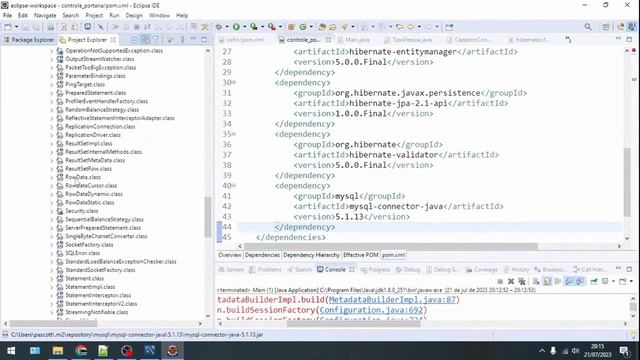640x360 pixels.
Task: Open the Navigate menu
Action: coord(45,16)
